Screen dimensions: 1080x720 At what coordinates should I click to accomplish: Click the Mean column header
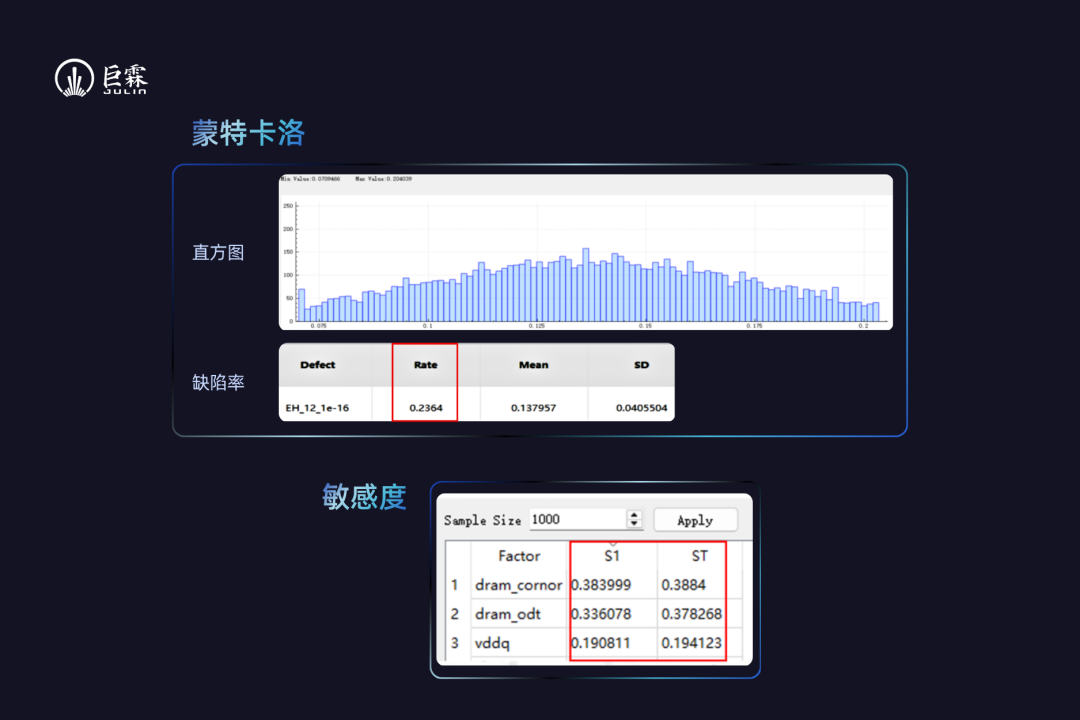(x=534, y=365)
